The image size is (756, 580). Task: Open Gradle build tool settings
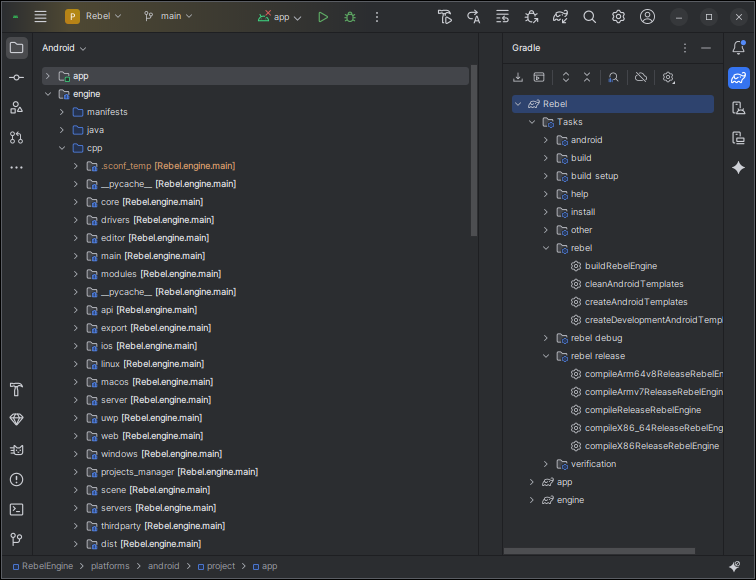pos(668,77)
